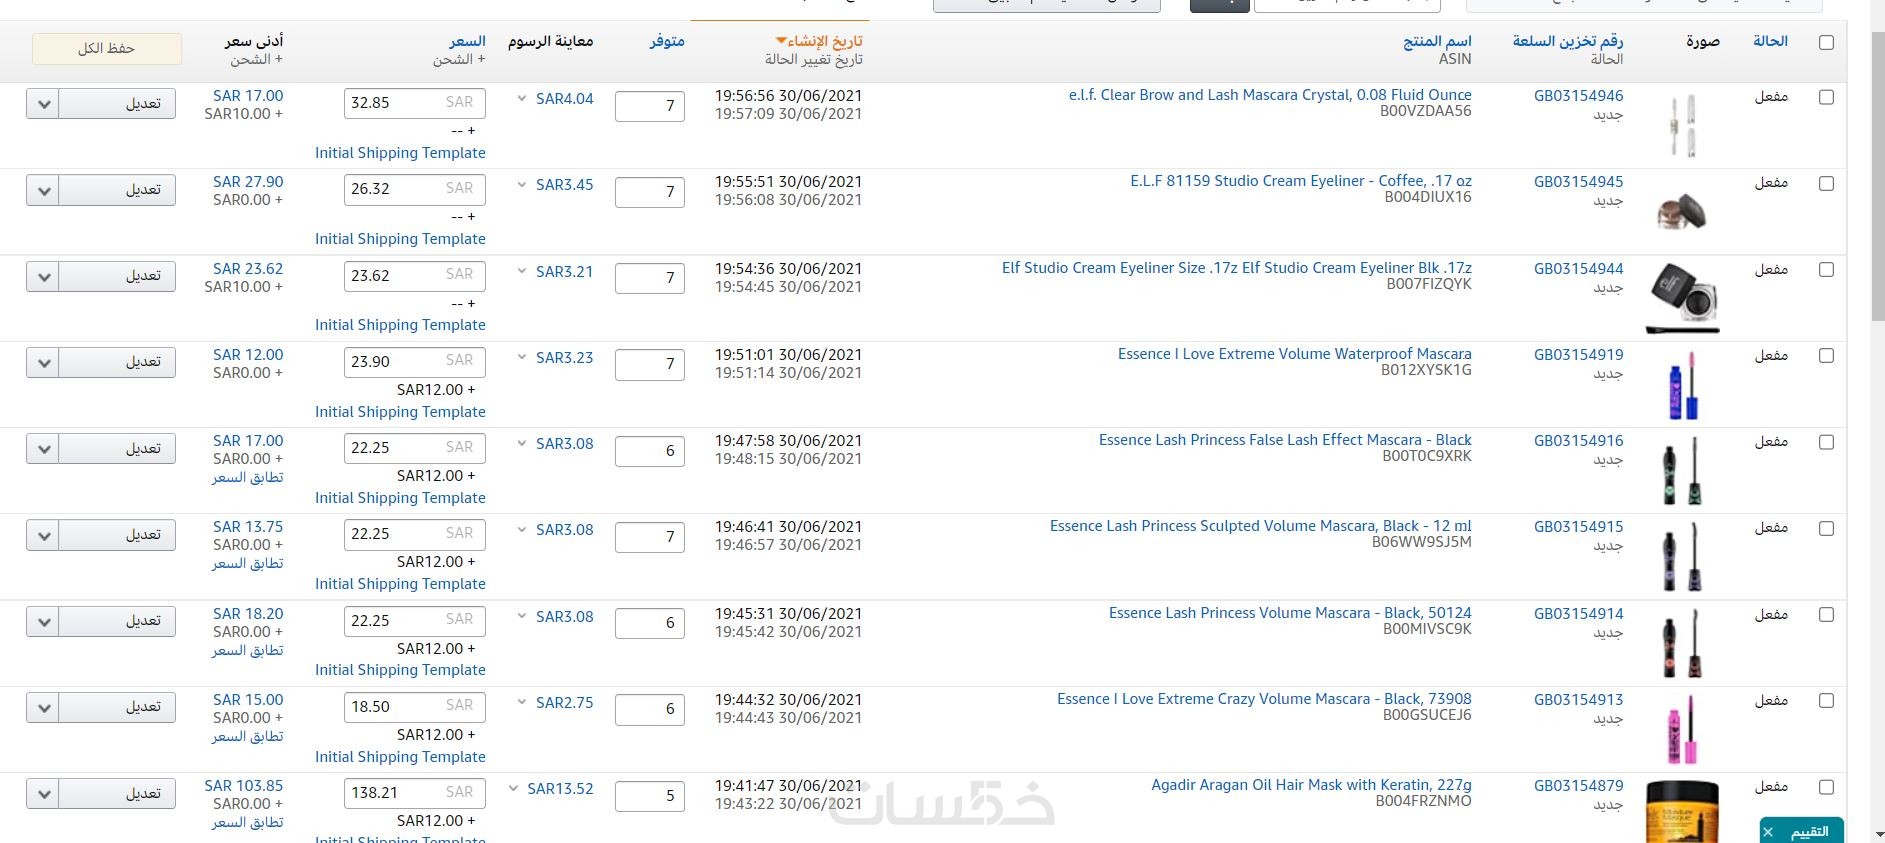The height and width of the screenshot is (843, 1885).
Task: Sort by رقم تخزين السلعة column
Action: [1568, 41]
